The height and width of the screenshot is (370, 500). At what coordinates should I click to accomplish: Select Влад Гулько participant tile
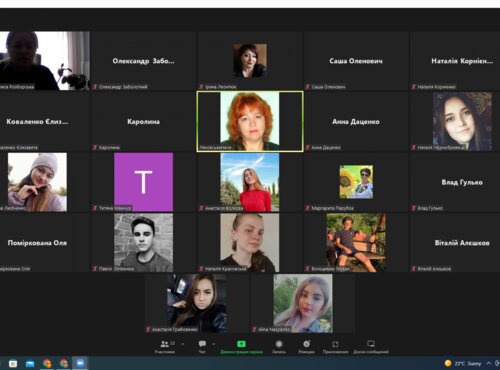coord(455,182)
